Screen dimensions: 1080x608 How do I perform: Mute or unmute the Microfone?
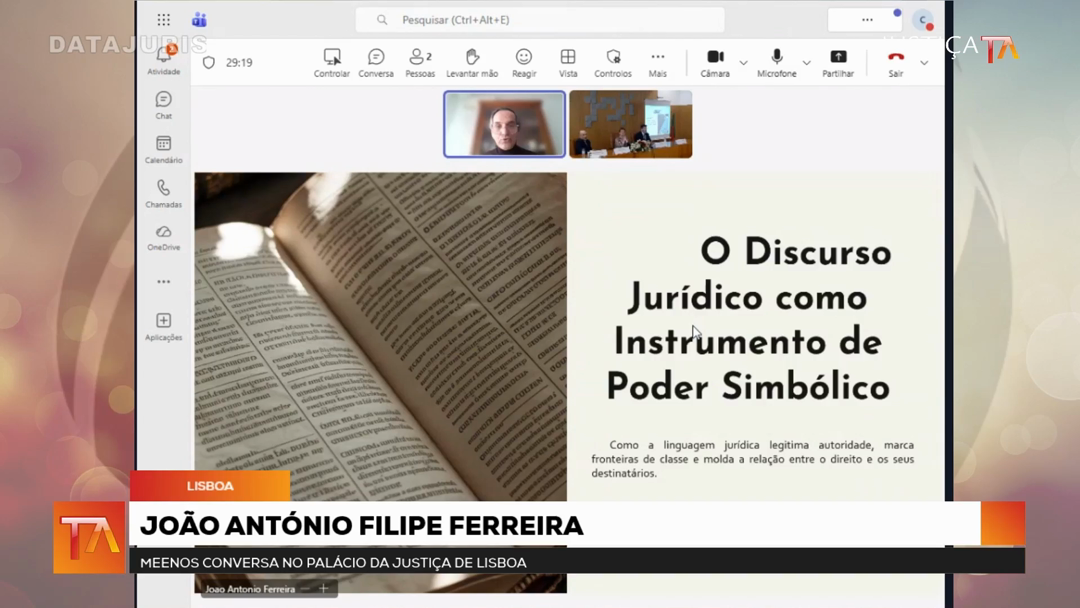pyautogui.click(x=777, y=58)
